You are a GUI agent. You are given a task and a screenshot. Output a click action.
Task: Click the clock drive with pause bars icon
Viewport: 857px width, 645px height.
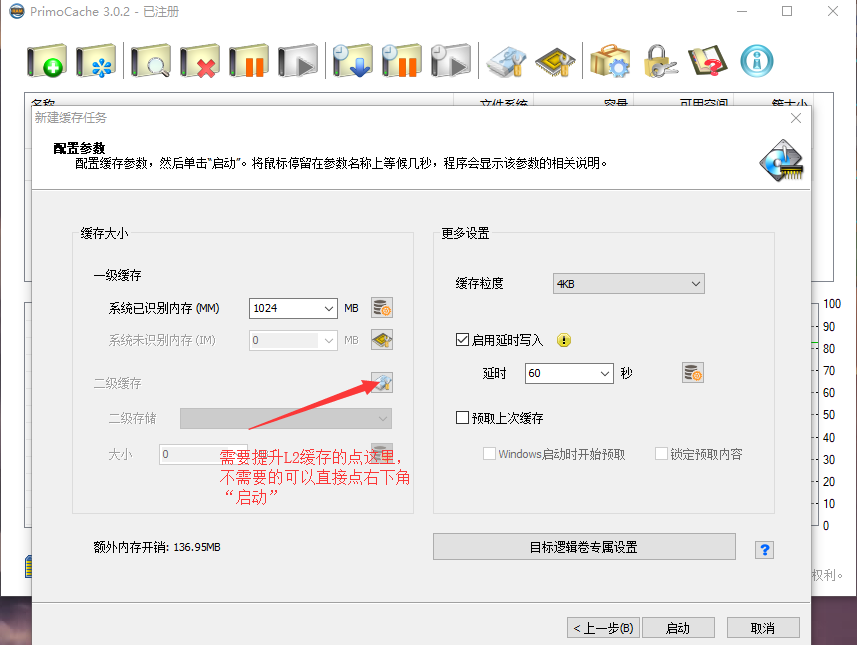tap(402, 61)
